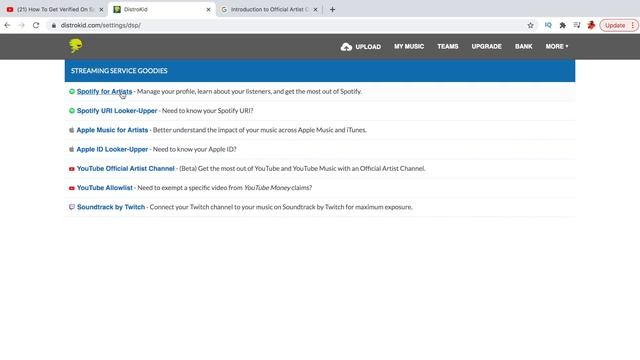Bookmark this page with the star icon
The width and height of the screenshot is (640, 360).
pyautogui.click(x=530, y=25)
